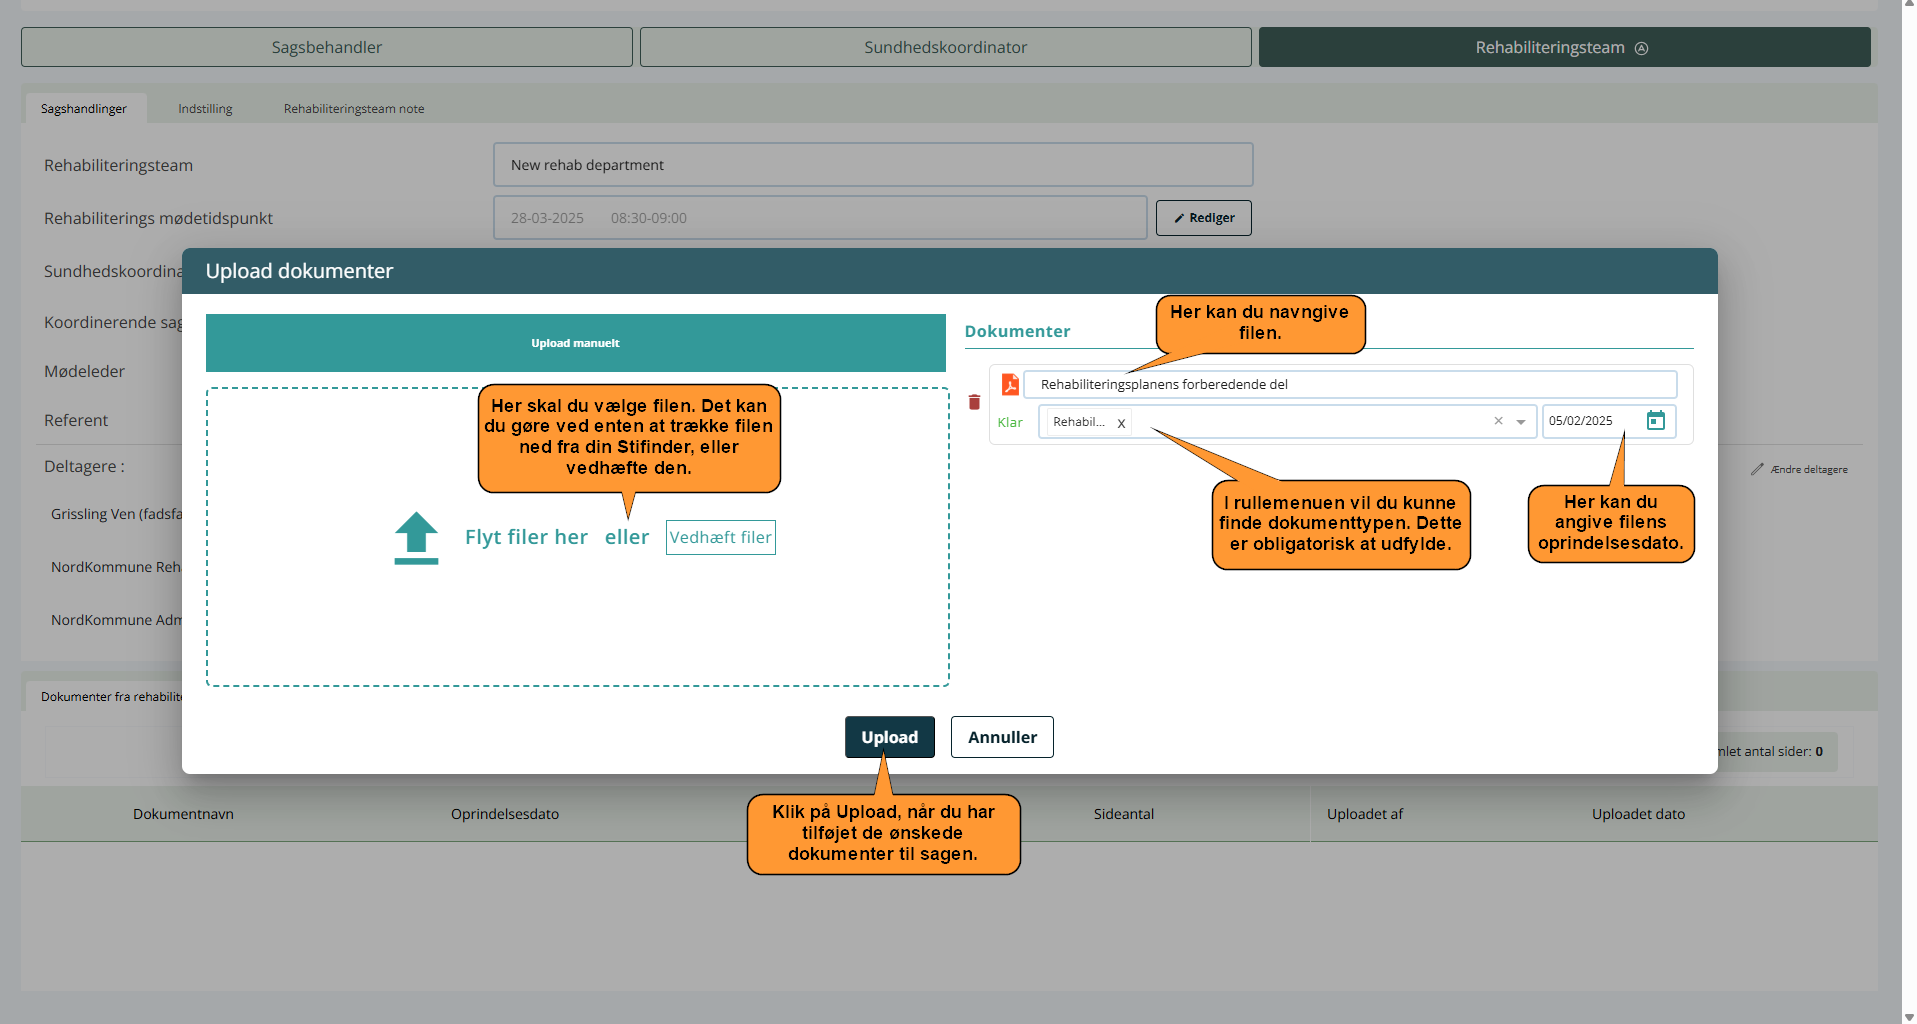The width and height of the screenshot is (1917, 1024).
Task: Switch to the Indstilling tab
Action: tap(205, 109)
